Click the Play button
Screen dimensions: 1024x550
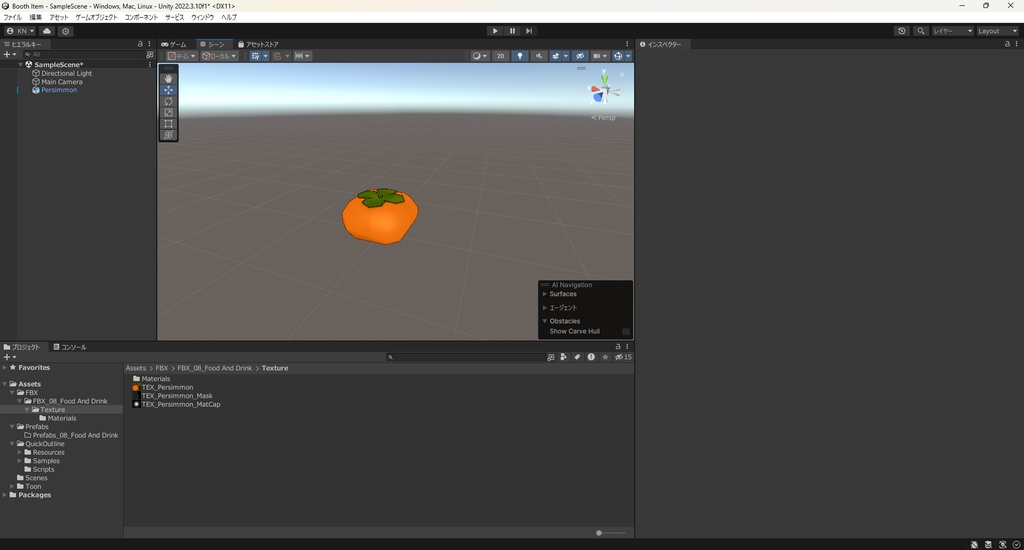[495, 31]
